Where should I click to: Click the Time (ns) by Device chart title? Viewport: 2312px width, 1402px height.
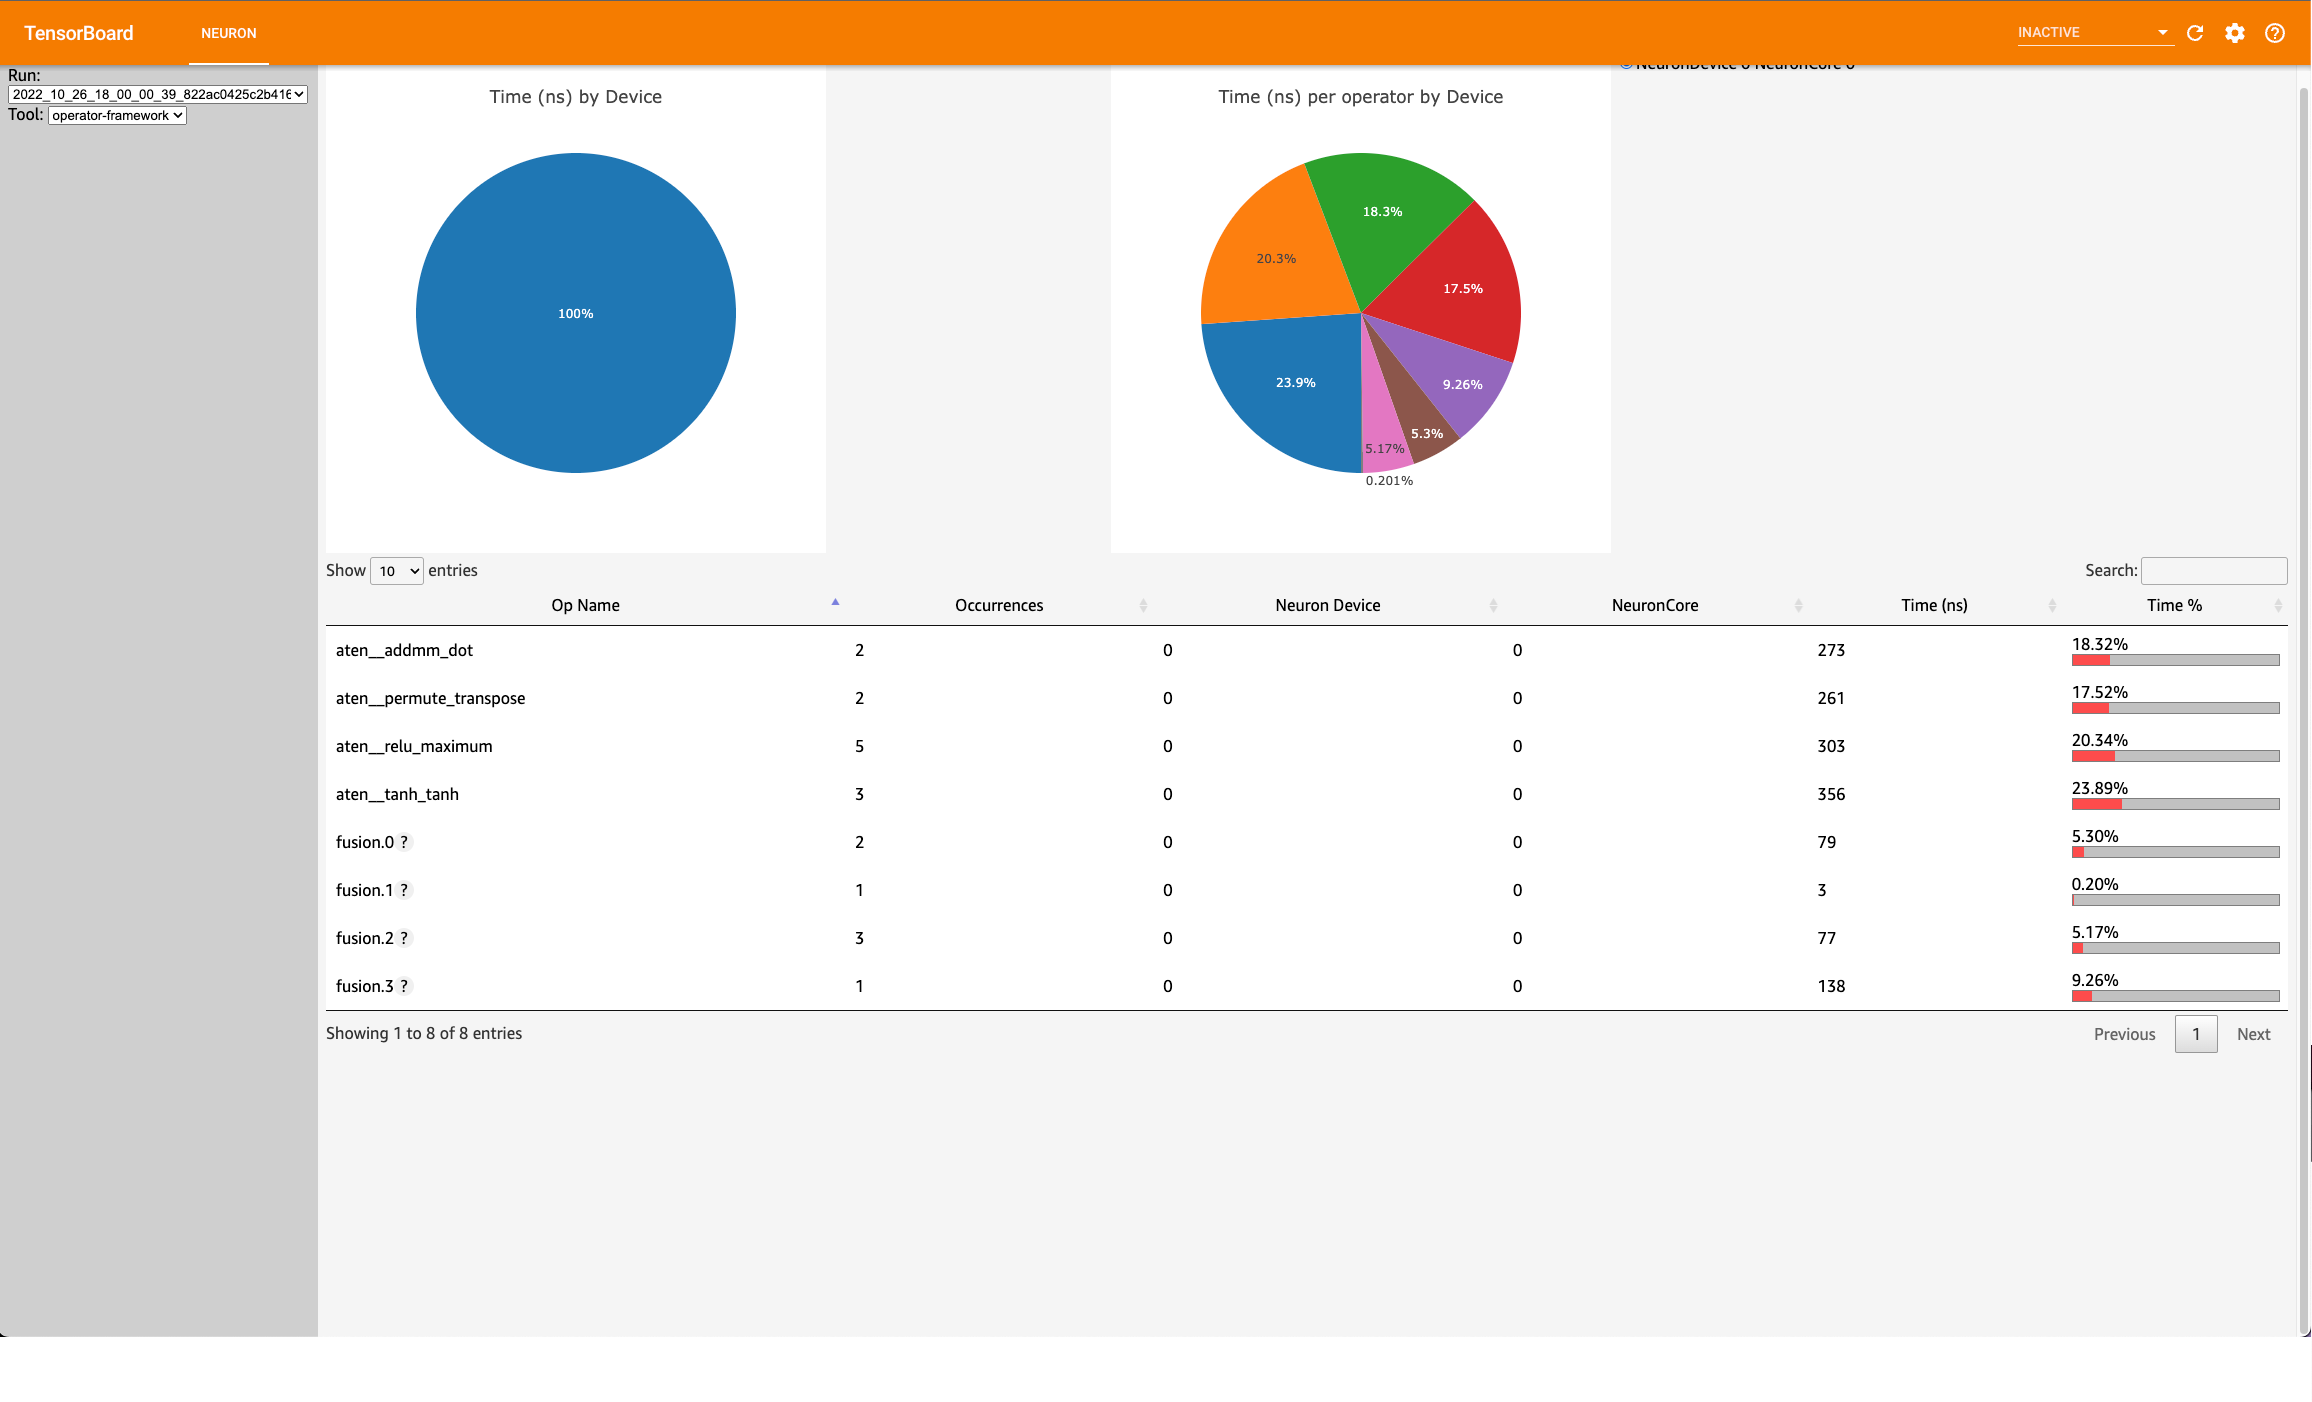pyautogui.click(x=576, y=97)
